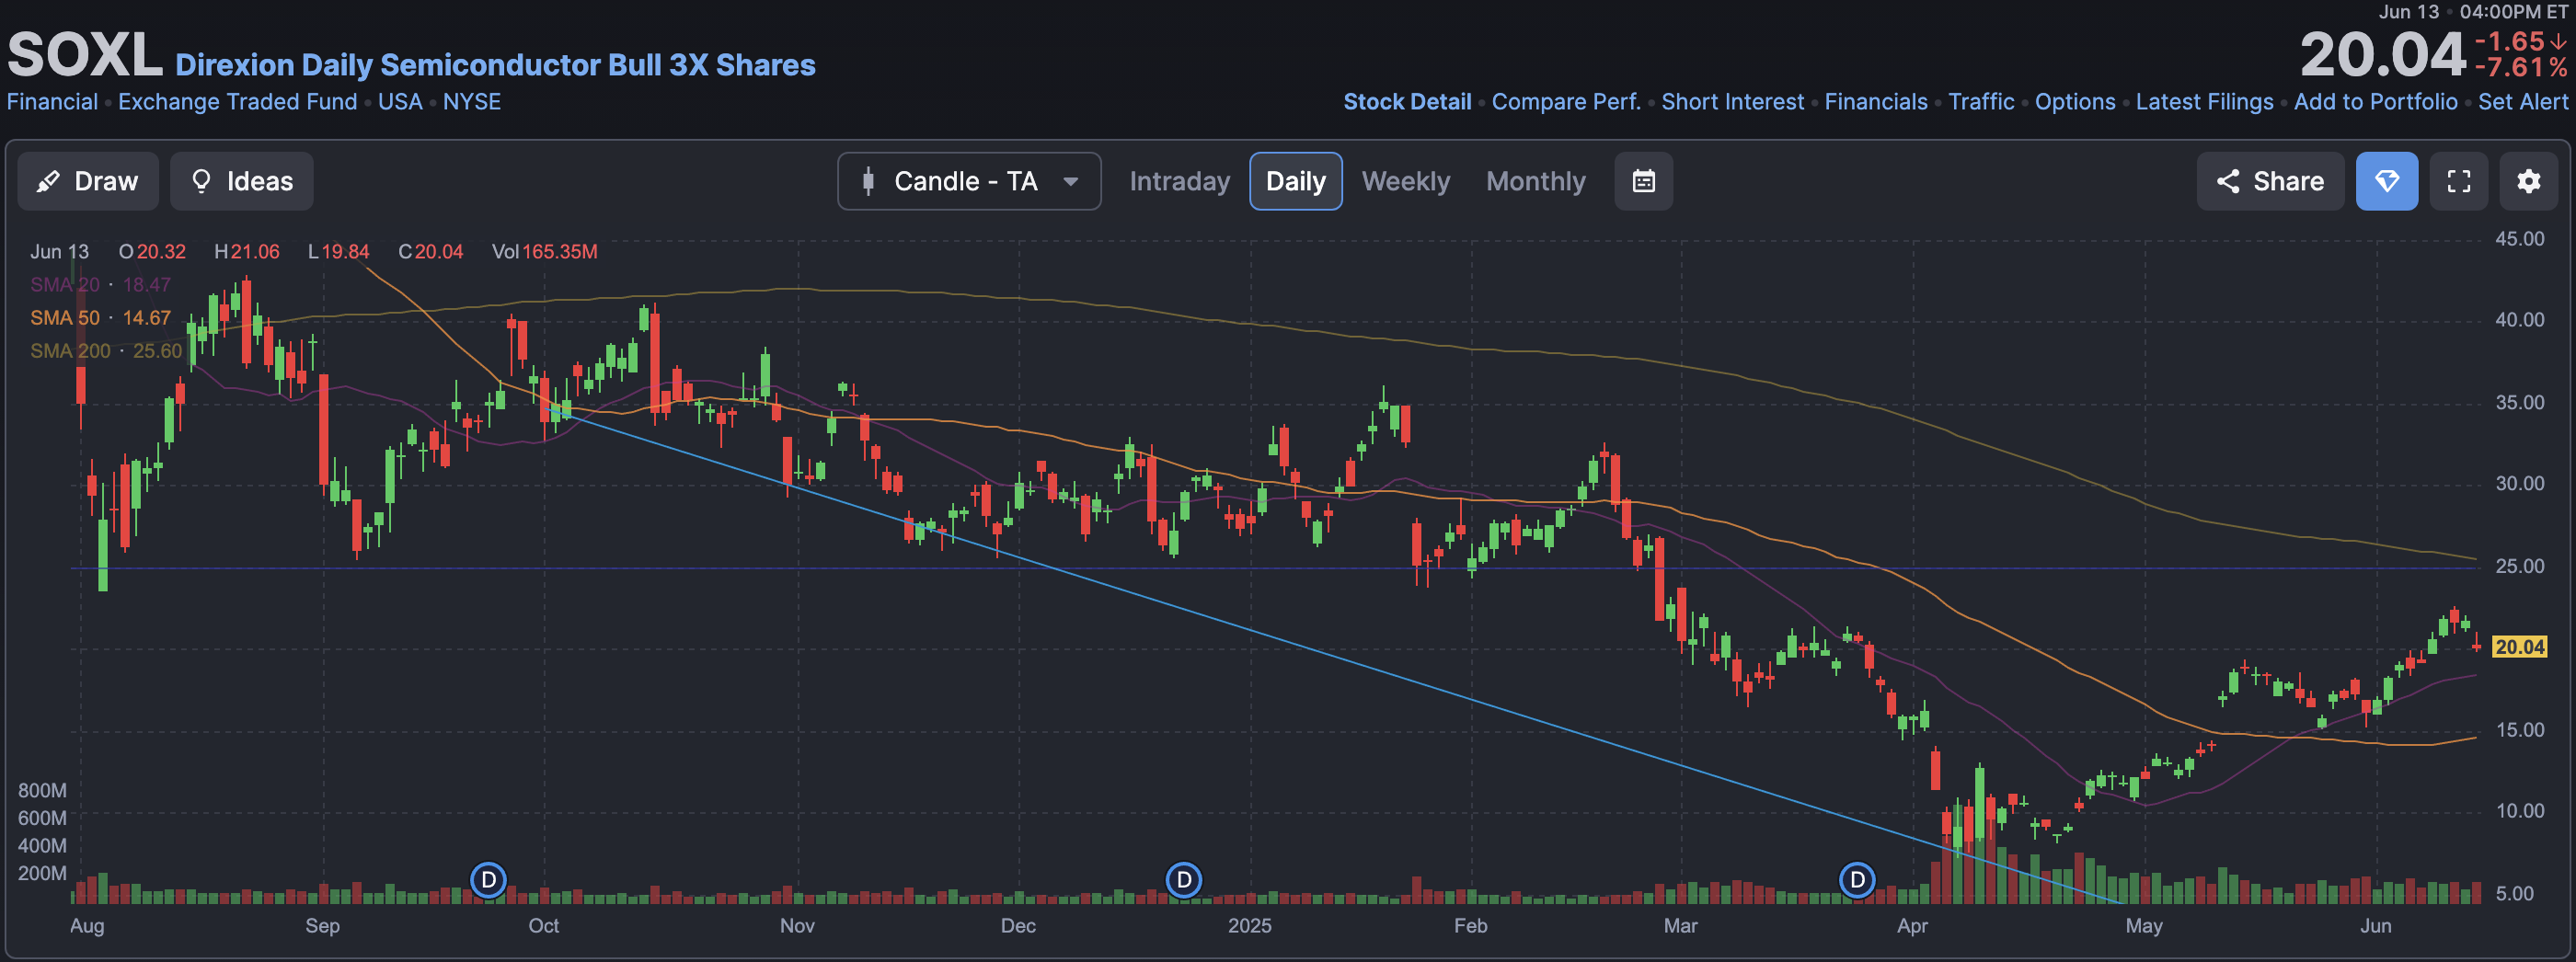The image size is (2576, 962).
Task: Open the Exchange Traded Fund link
Action: coord(237,102)
